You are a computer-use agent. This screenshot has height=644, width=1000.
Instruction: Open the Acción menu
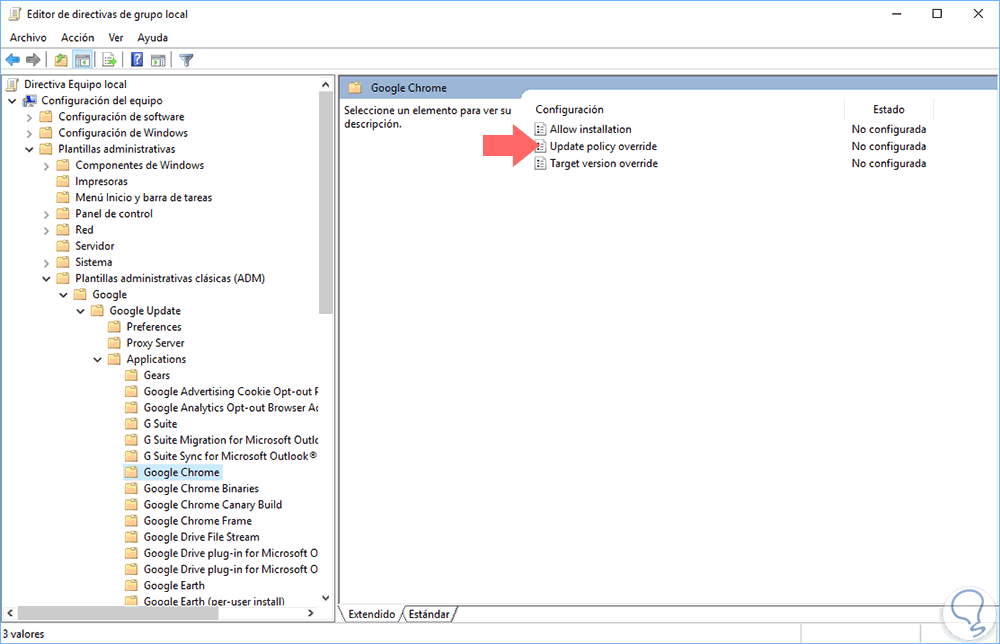[x=78, y=38]
